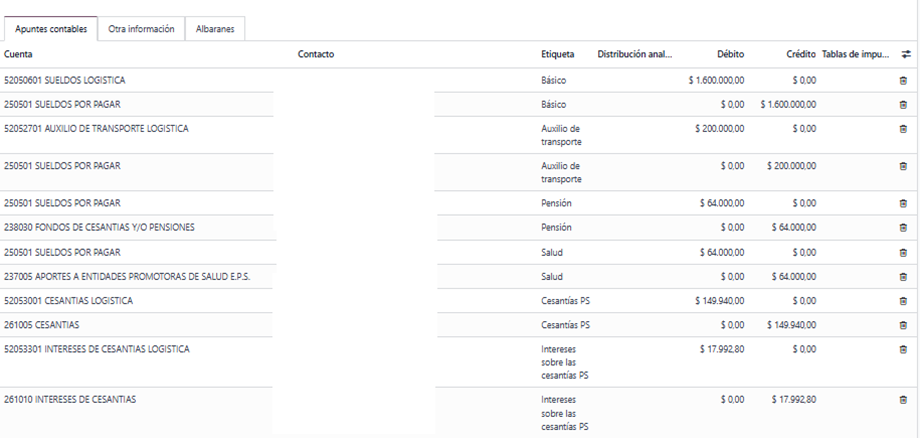Click the Contacto column header
The height and width of the screenshot is (438, 920).
tap(316, 54)
